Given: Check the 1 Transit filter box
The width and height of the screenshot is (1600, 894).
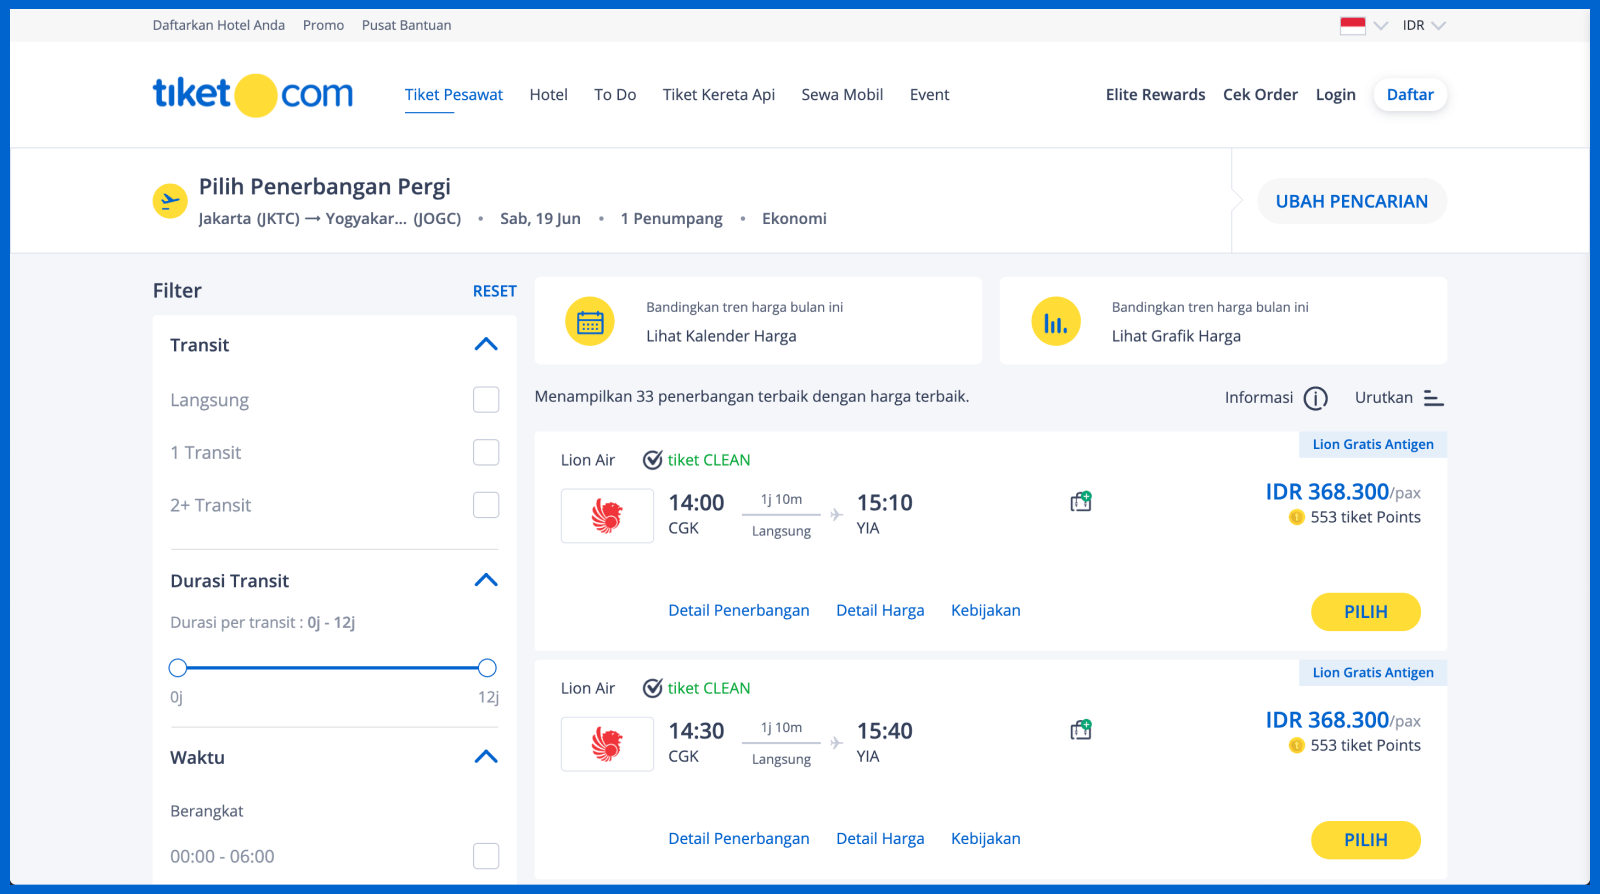Looking at the screenshot, I should click(486, 453).
